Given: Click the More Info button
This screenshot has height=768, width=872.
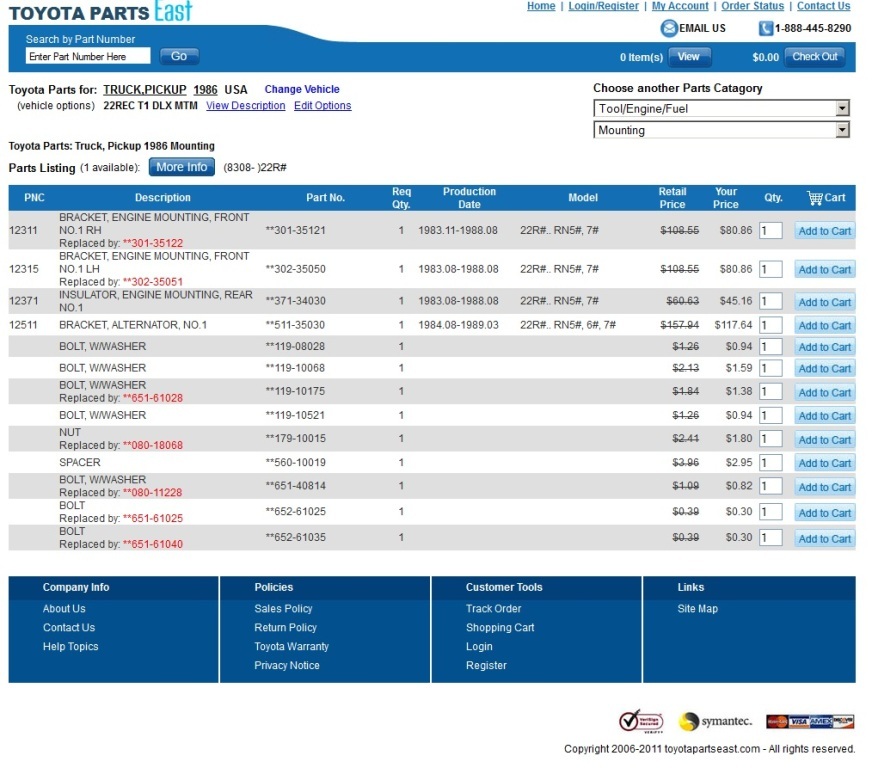Looking at the screenshot, I should pyautogui.click(x=181, y=167).
